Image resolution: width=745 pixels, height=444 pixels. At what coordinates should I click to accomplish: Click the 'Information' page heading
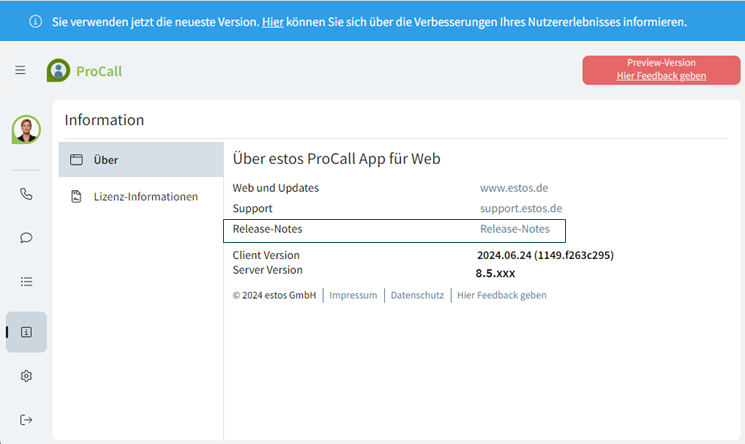(104, 120)
